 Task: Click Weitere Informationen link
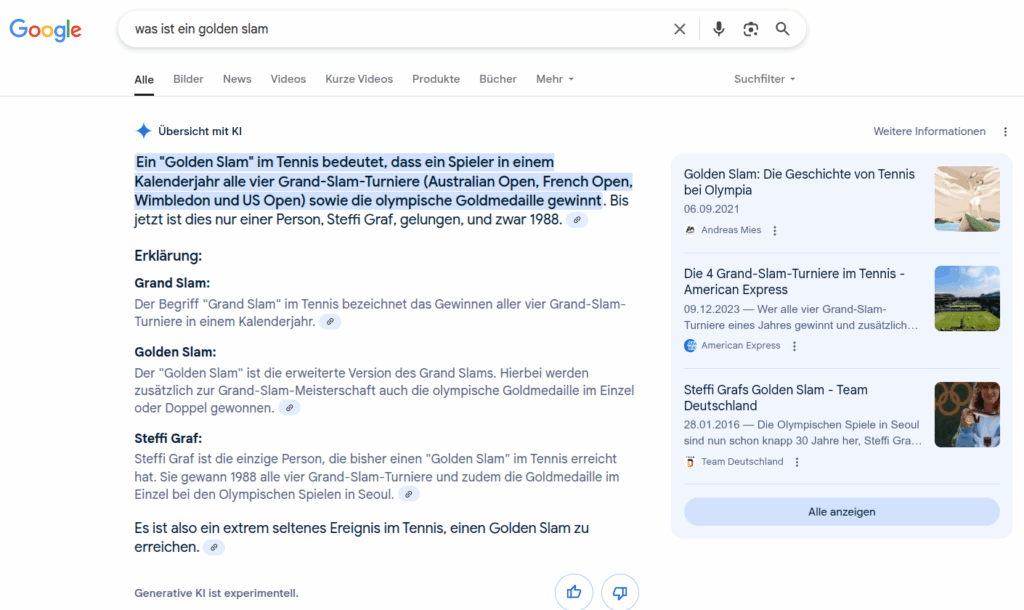929,131
